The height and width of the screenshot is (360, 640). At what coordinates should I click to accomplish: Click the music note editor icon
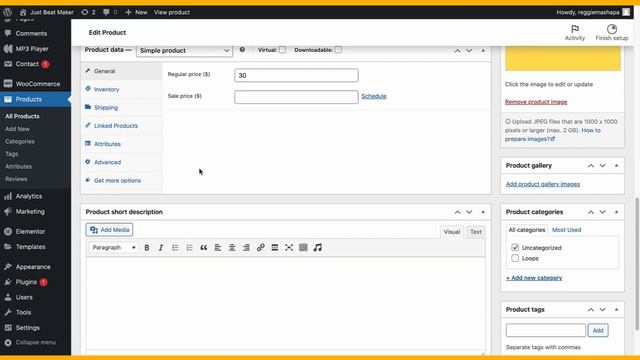(318, 247)
